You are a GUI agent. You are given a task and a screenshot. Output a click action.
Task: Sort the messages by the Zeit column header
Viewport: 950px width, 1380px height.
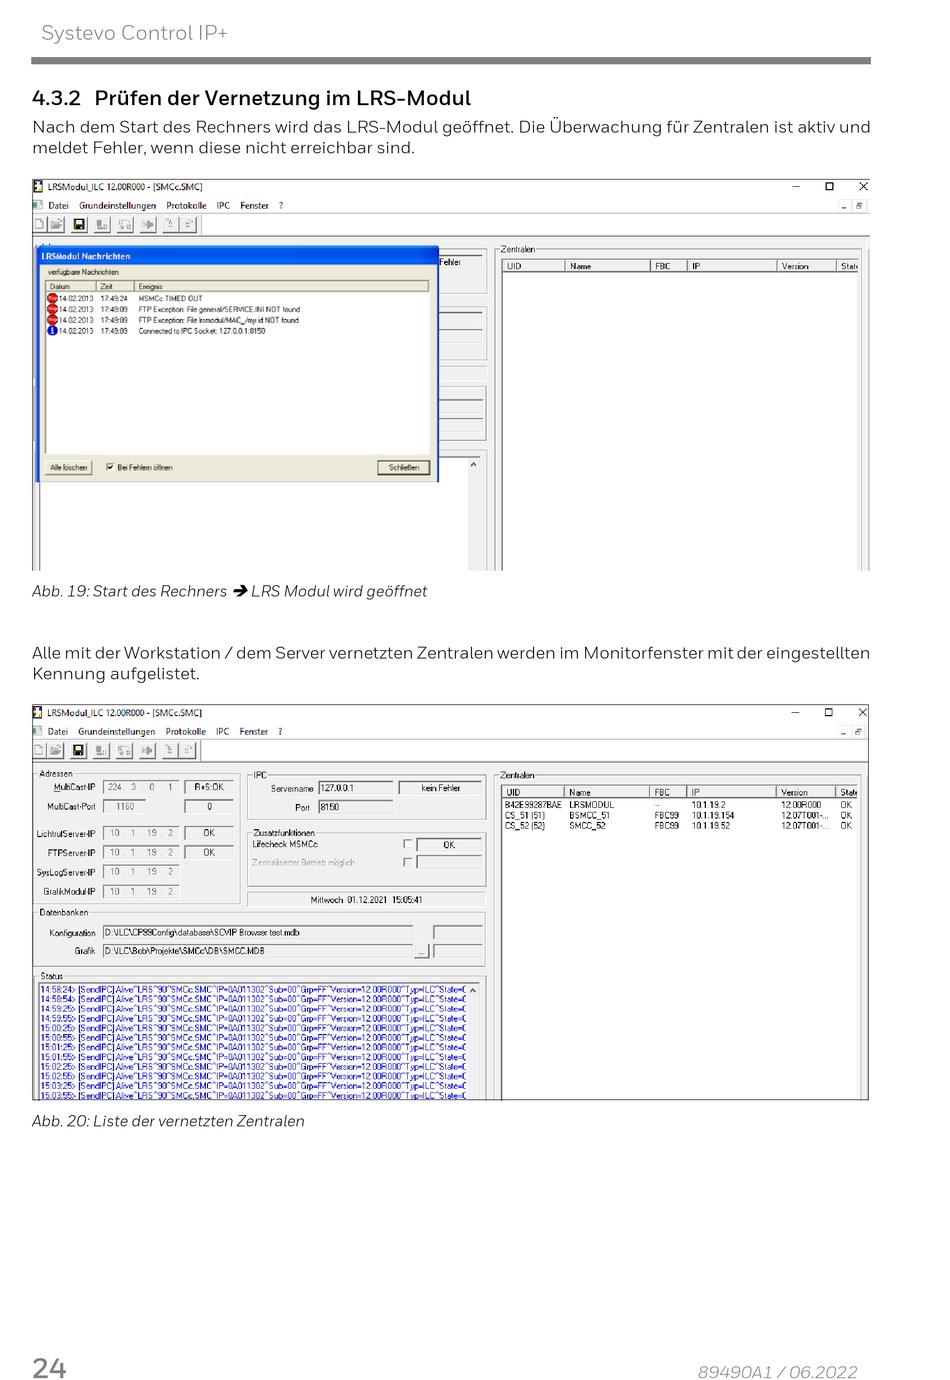click(x=115, y=286)
